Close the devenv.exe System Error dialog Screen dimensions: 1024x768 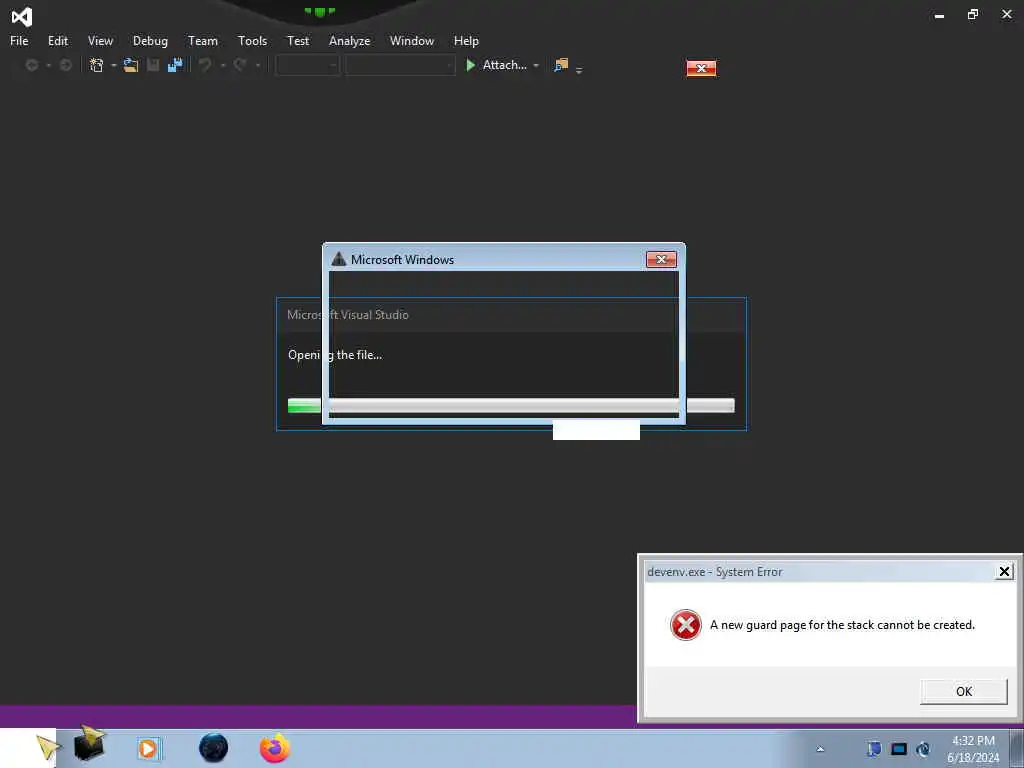[x=1004, y=572]
